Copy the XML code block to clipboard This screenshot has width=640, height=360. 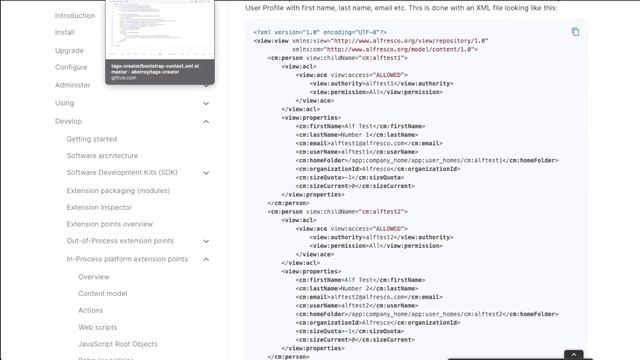coord(575,32)
